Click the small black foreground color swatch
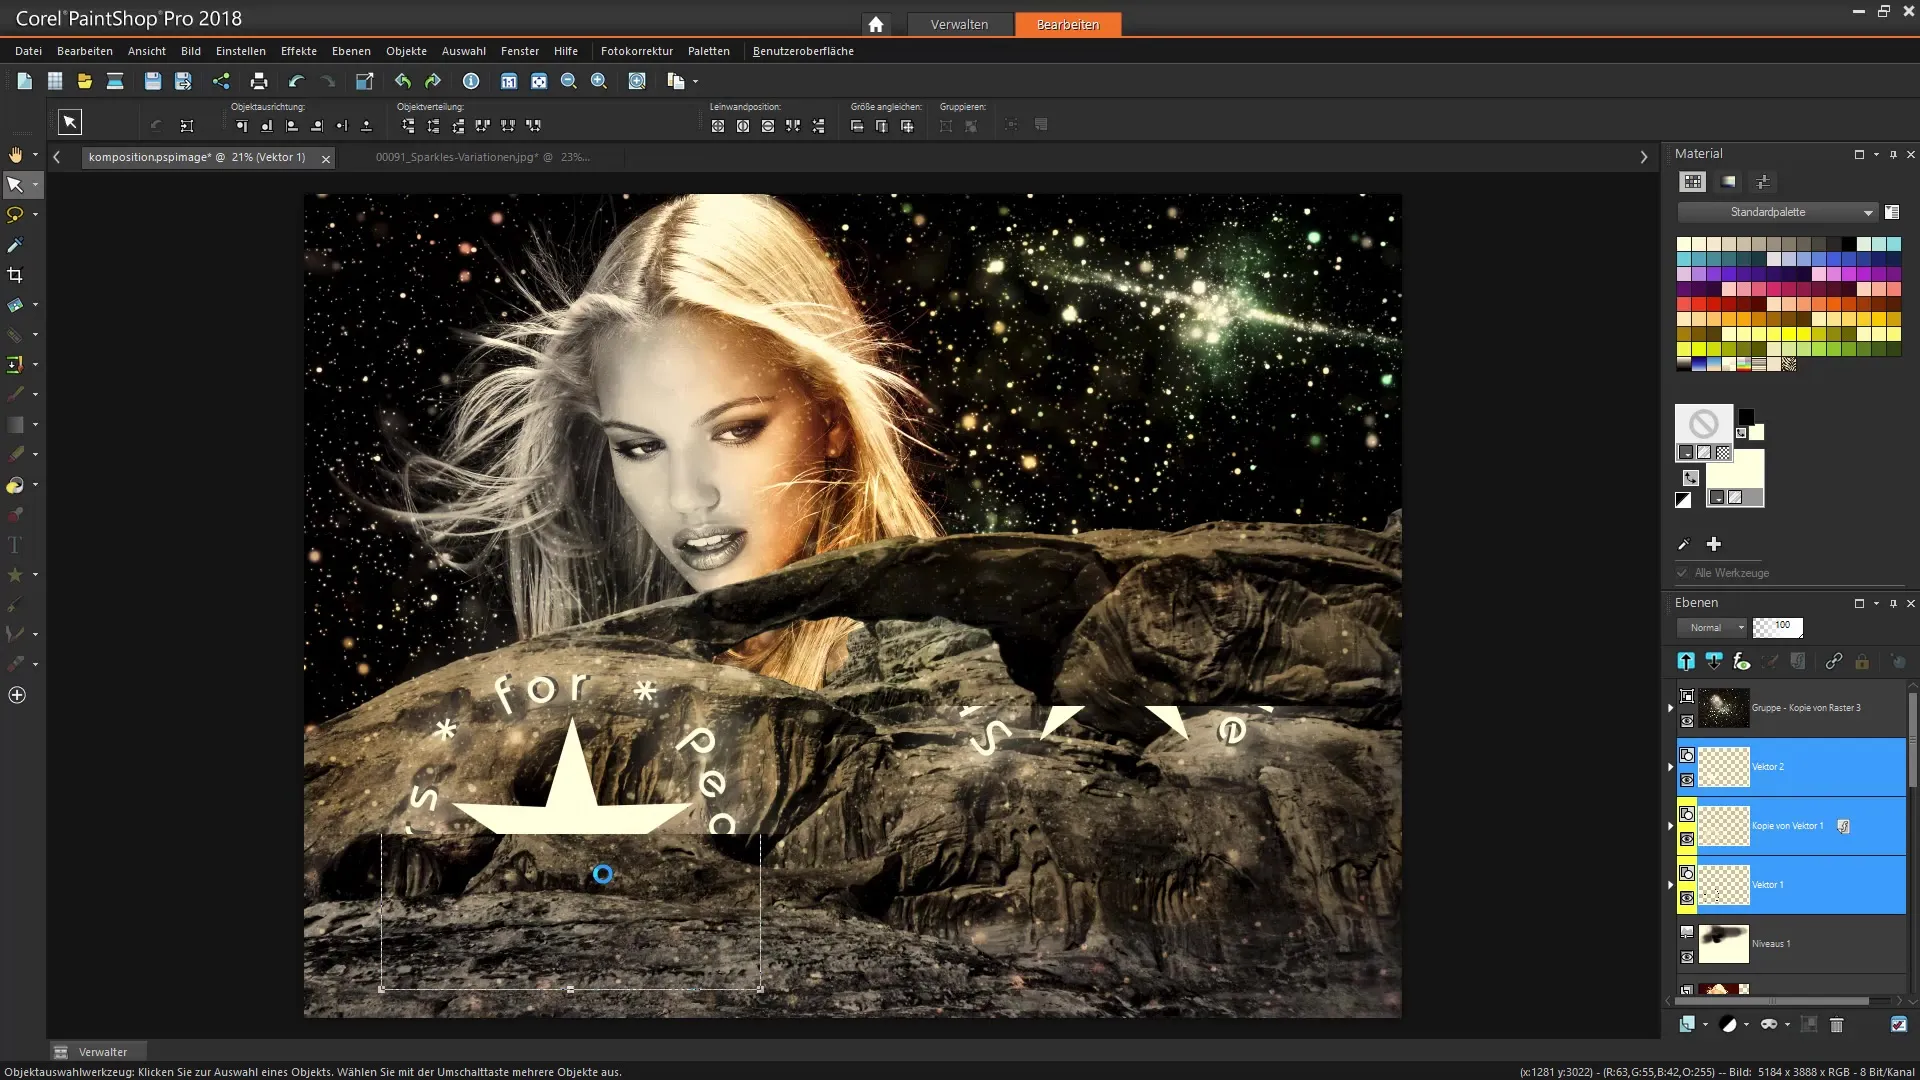This screenshot has width=1920, height=1080. pos(1746,416)
